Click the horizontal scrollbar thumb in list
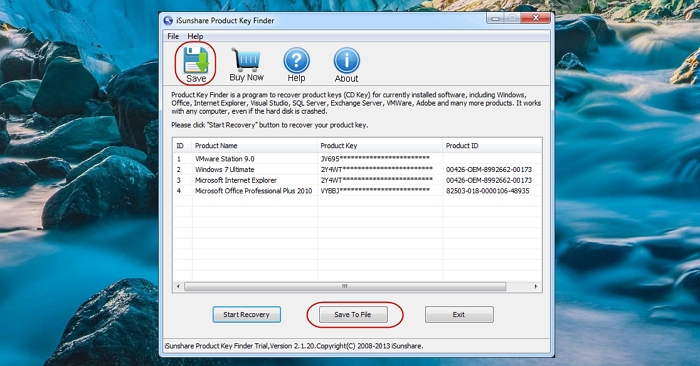 pyautogui.click(x=345, y=287)
